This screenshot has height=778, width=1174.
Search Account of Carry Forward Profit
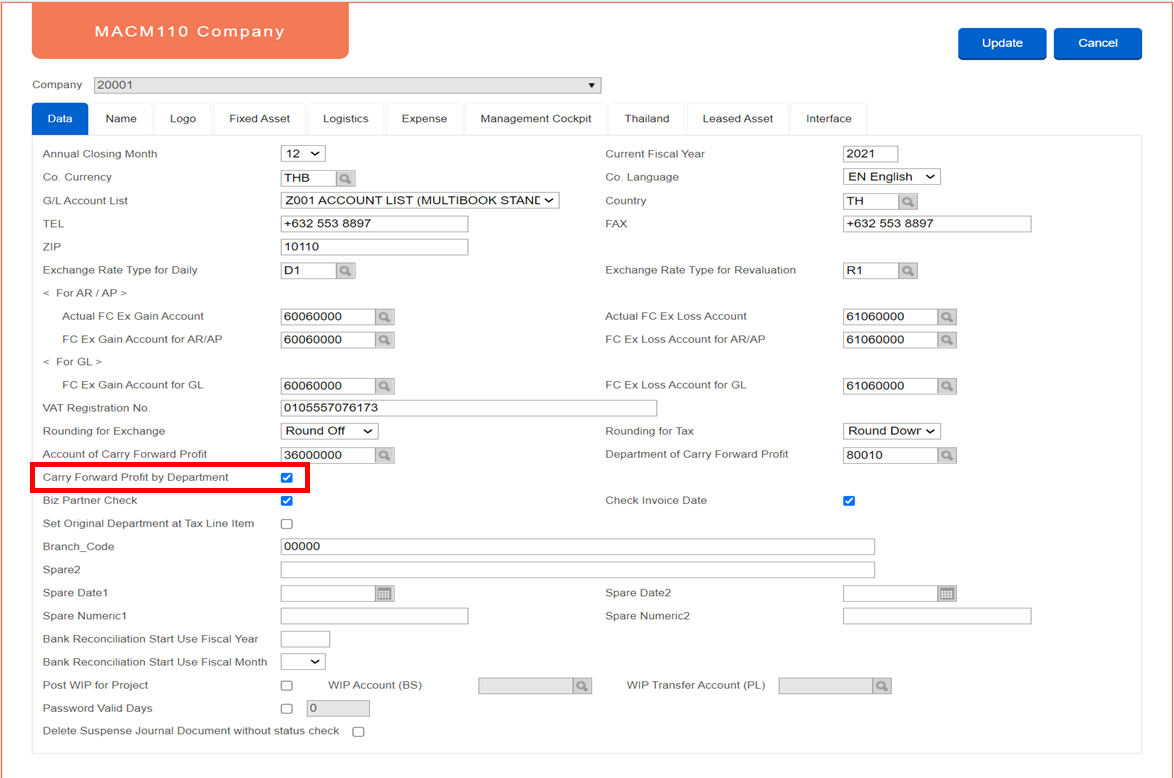(x=384, y=455)
